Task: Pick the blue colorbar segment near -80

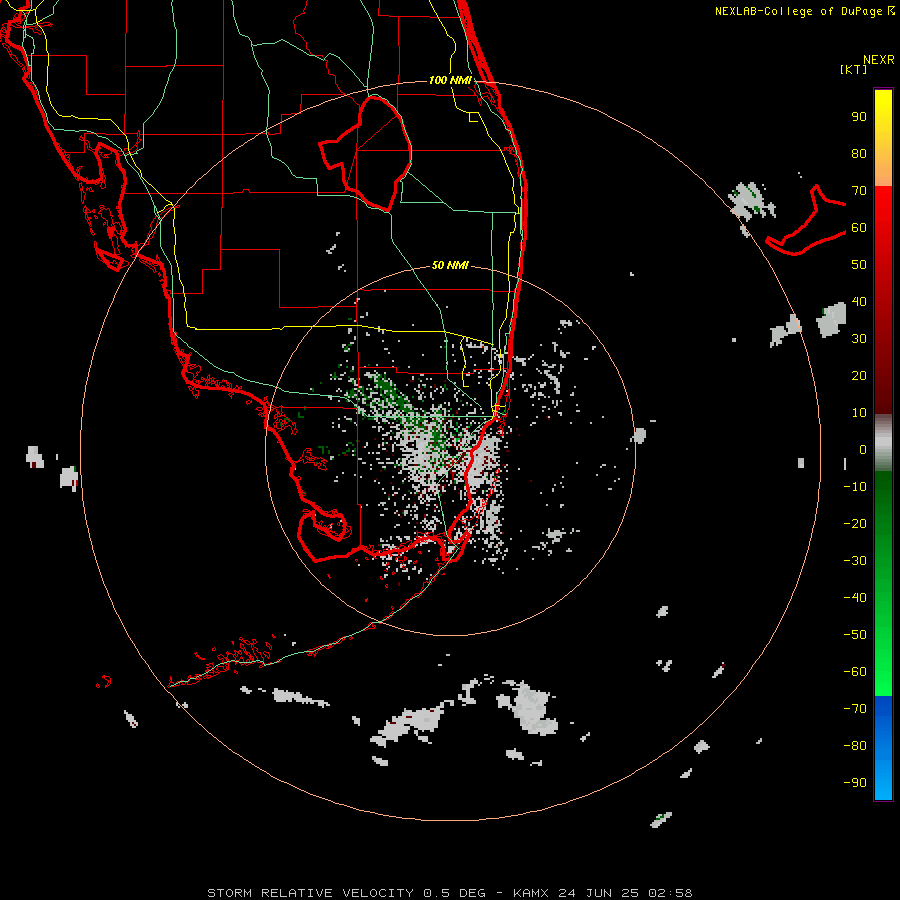Action: (x=883, y=746)
